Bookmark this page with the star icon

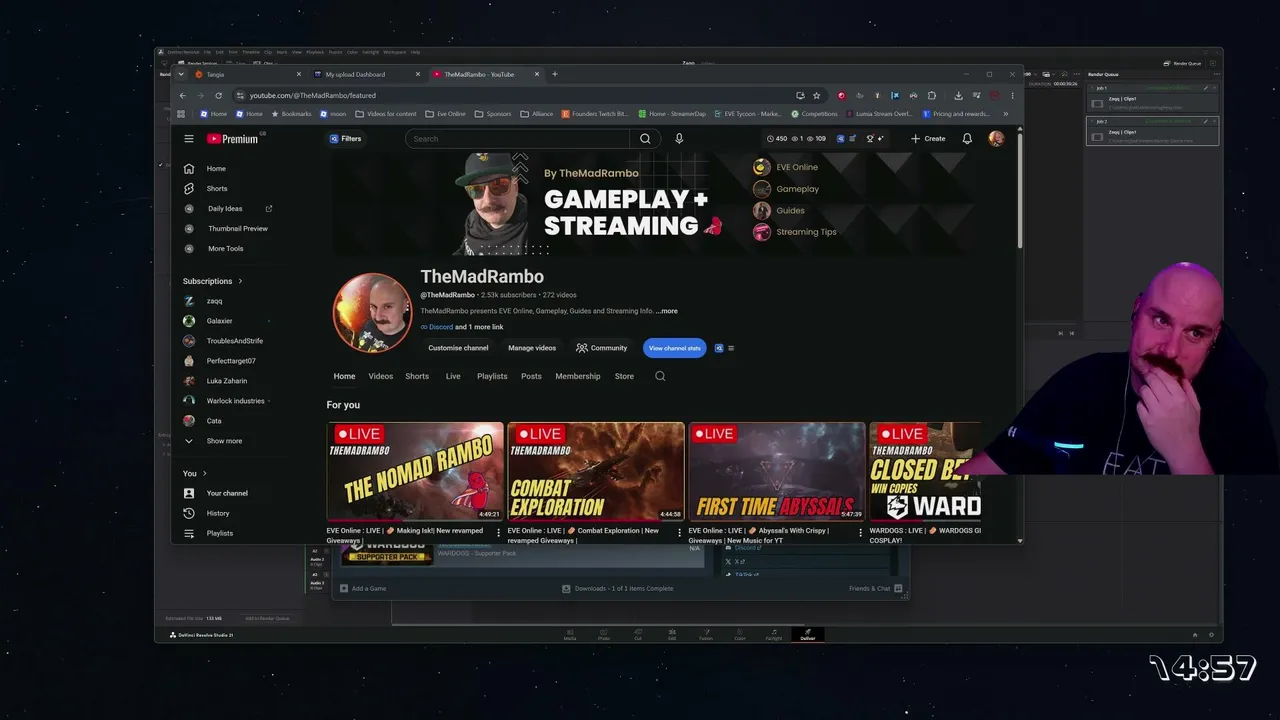[816, 95]
